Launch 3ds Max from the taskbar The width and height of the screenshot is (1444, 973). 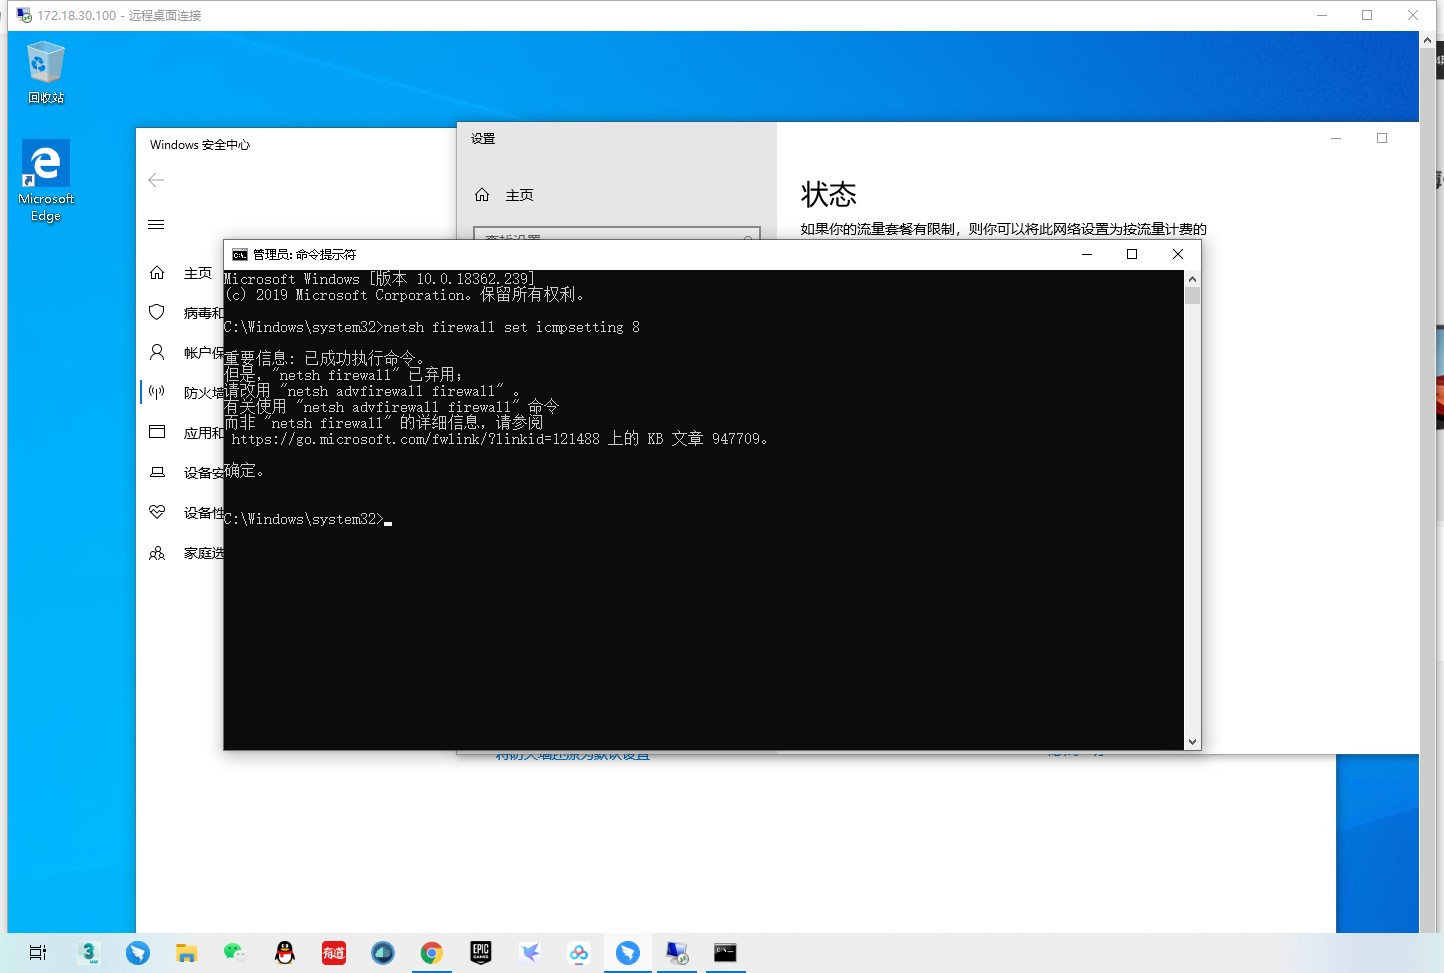click(89, 953)
